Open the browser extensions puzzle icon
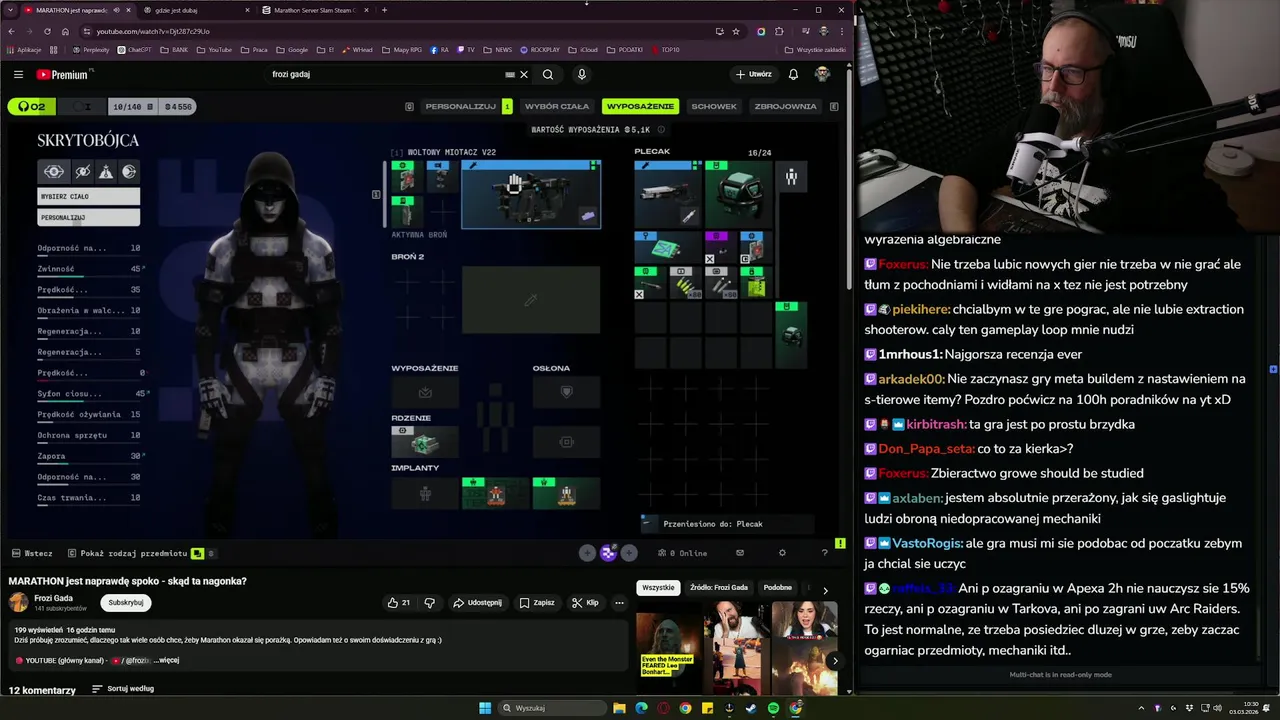This screenshot has width=1280, height=720. tap(779, 31)
